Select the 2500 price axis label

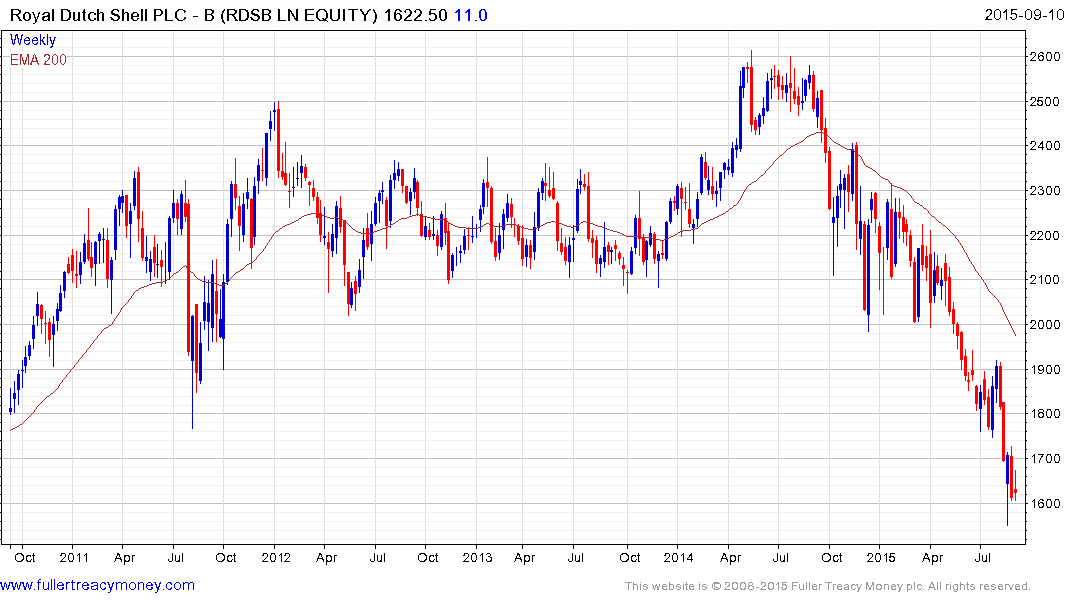tap(1045, 101)
